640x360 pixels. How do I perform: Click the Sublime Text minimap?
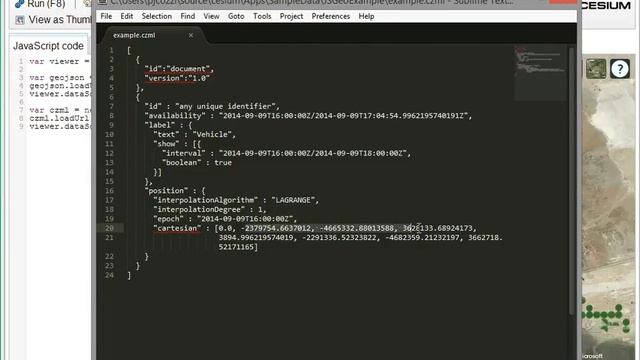(540, 73)
